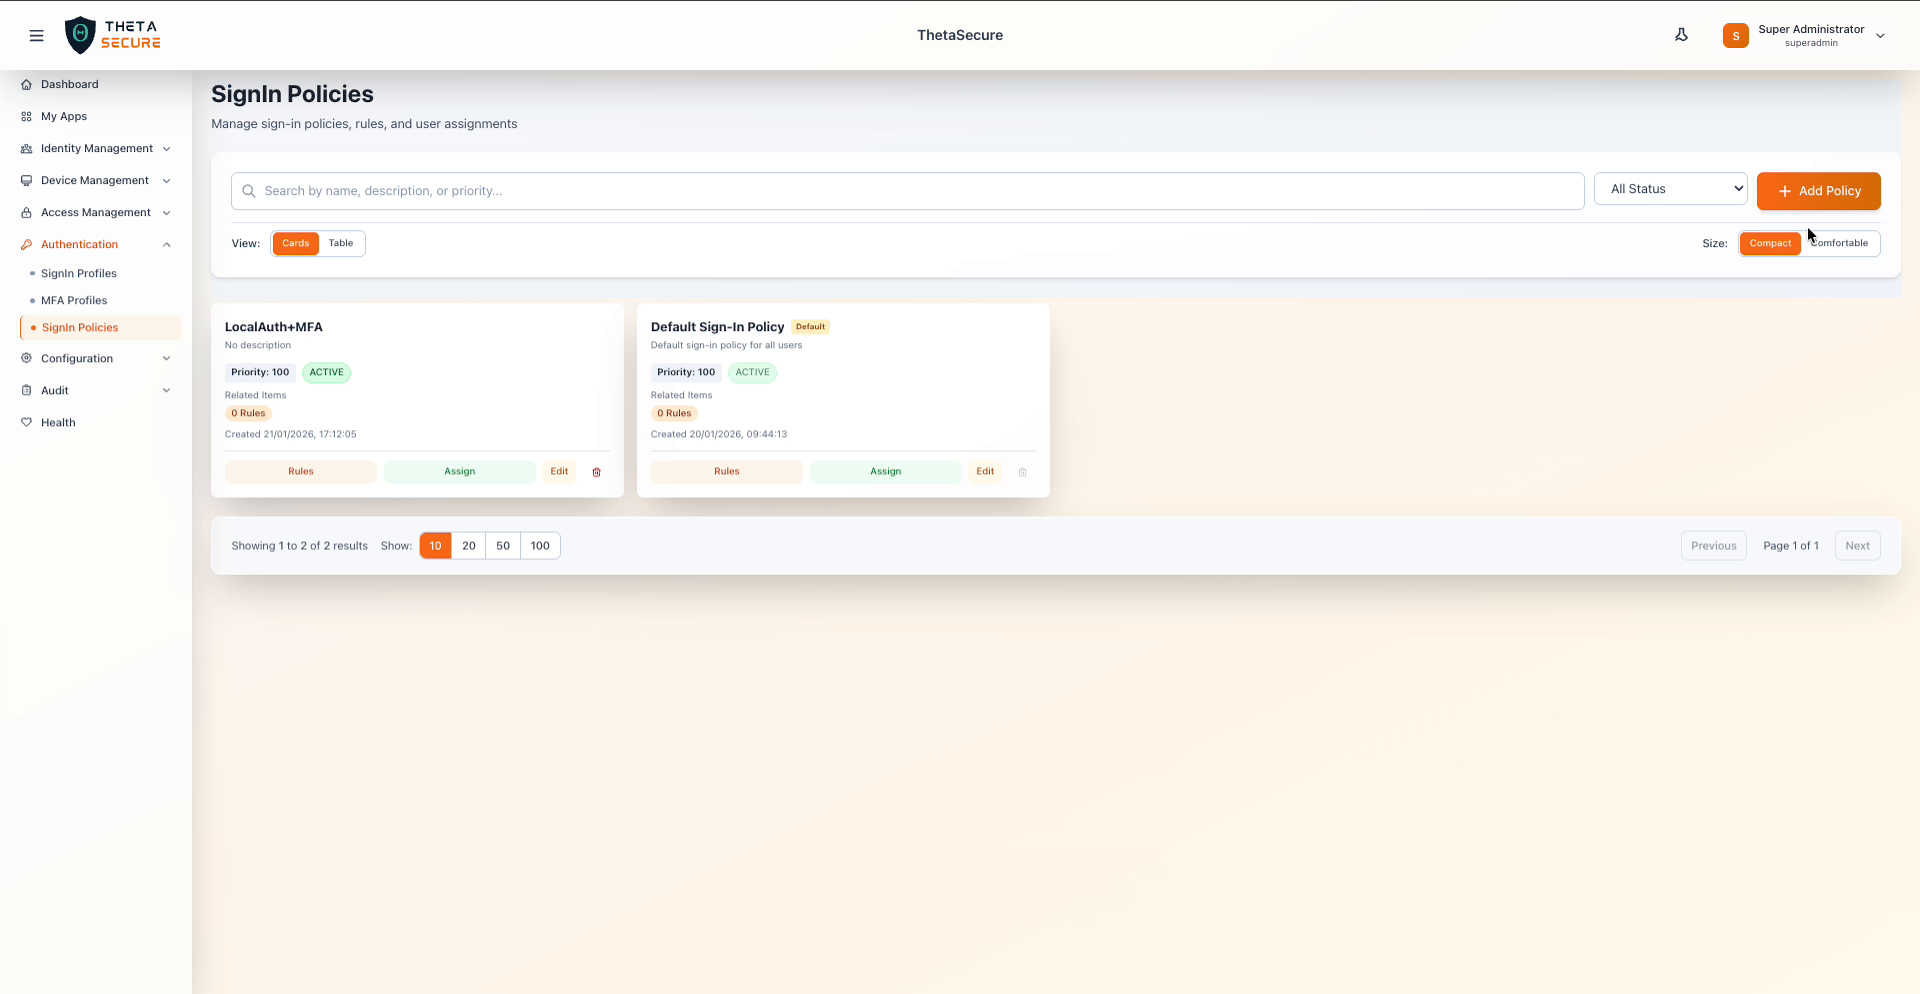Select the My Apps grid icon

[26, 116]
